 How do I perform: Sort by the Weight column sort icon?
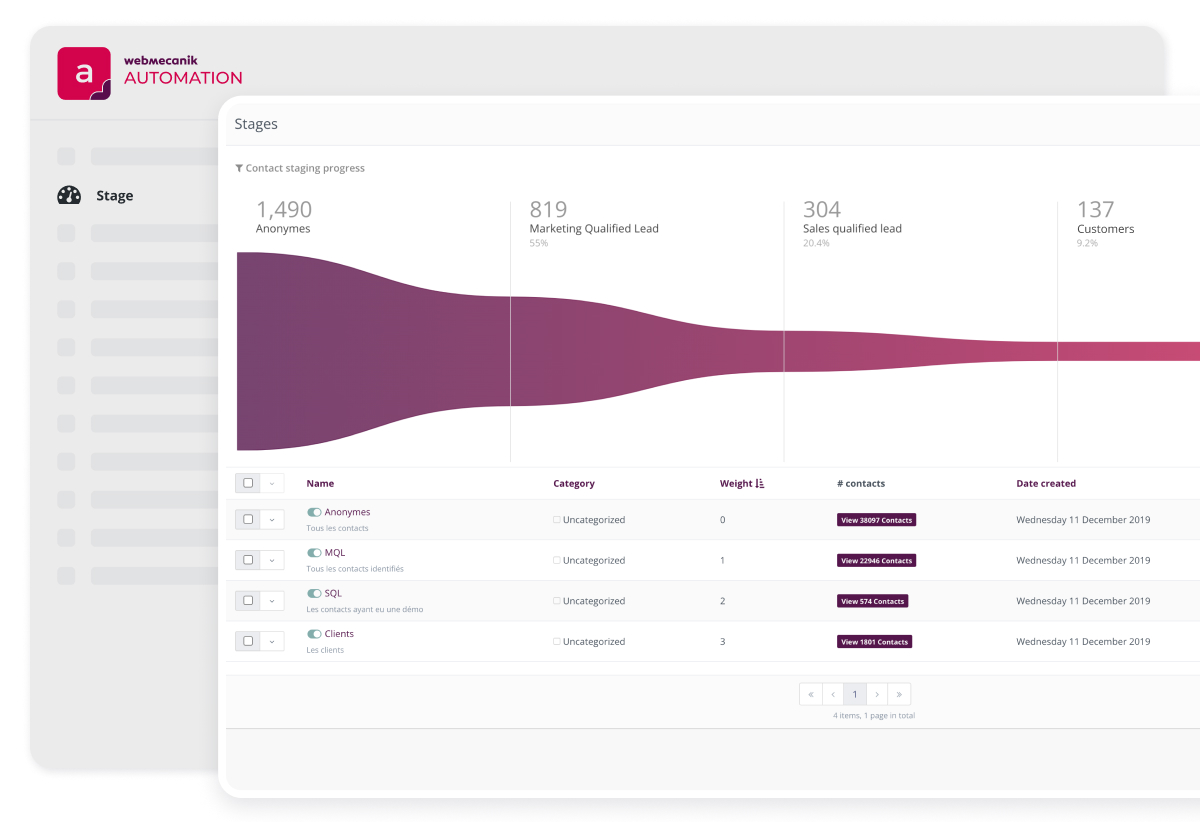pos(760,484)
